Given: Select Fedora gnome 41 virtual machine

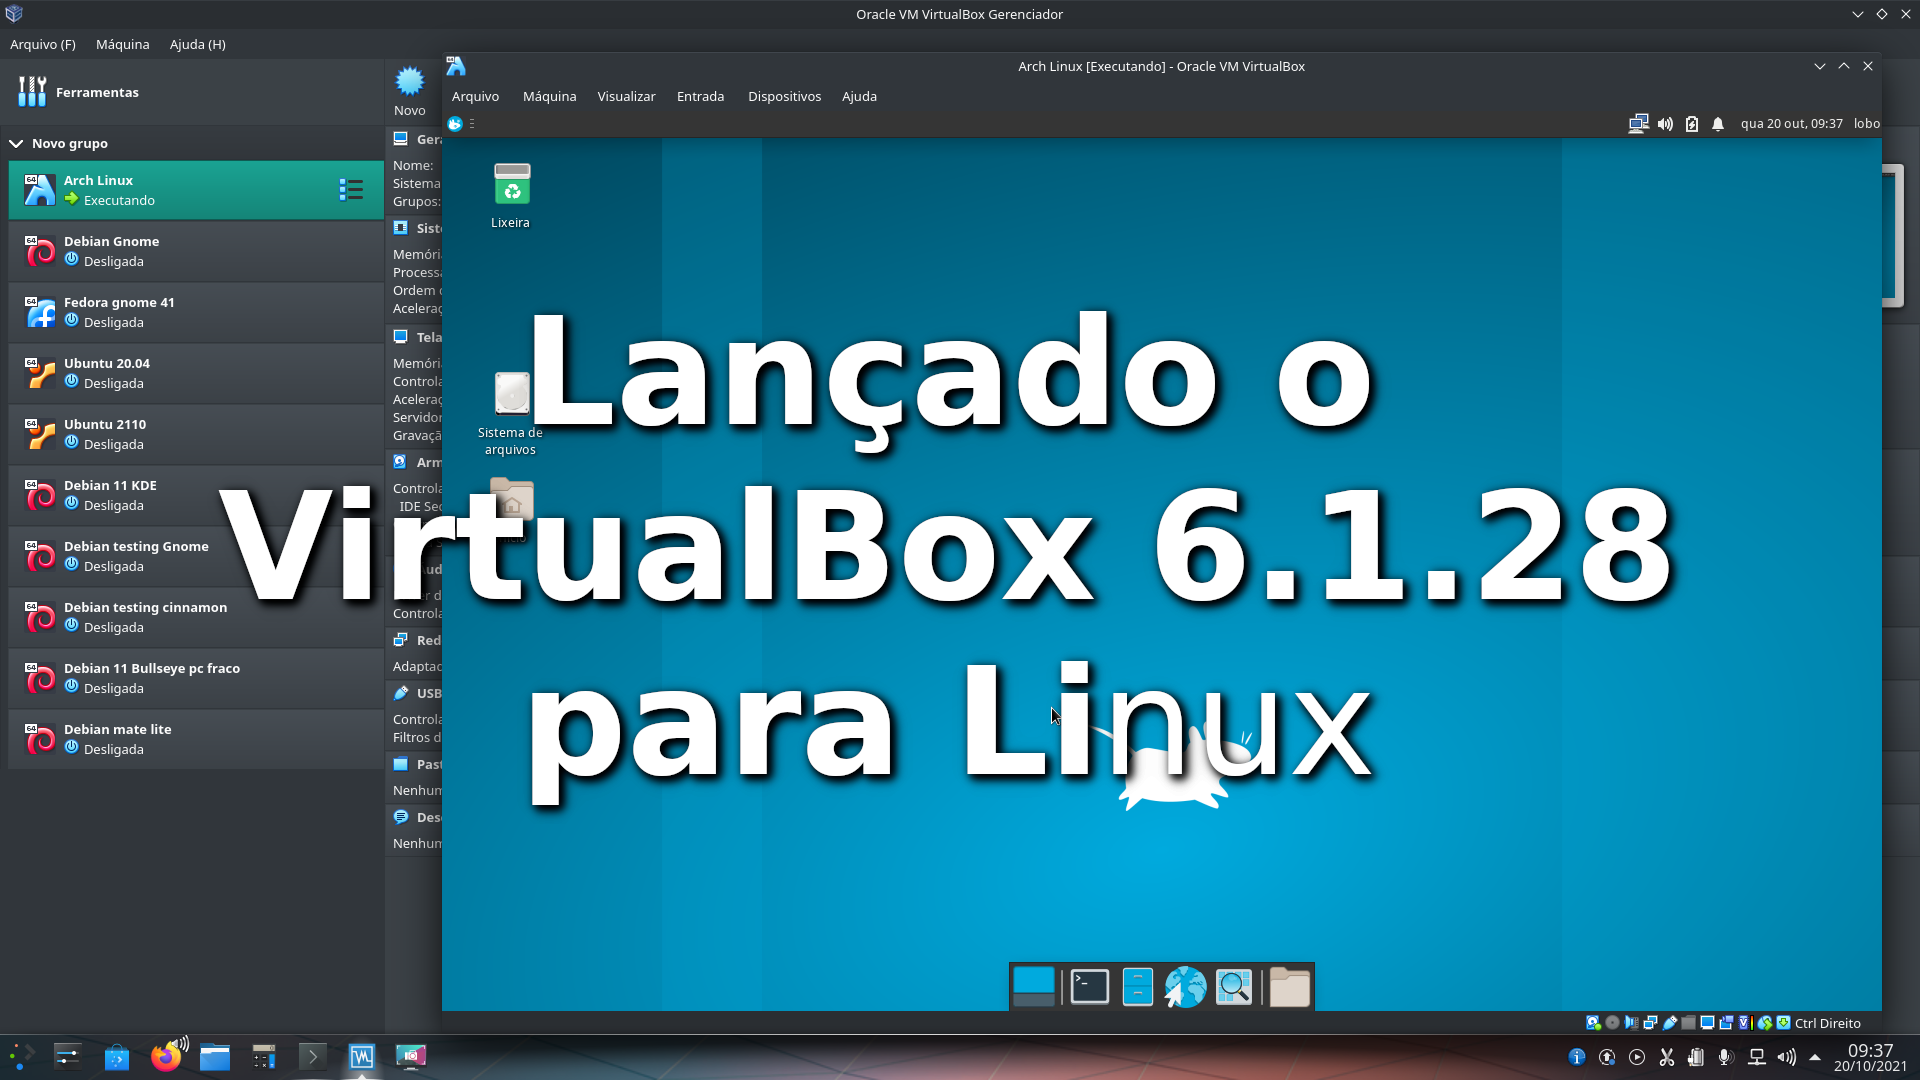Looking at the screenshot, I should pyautogui.click(x=196, y=312).
